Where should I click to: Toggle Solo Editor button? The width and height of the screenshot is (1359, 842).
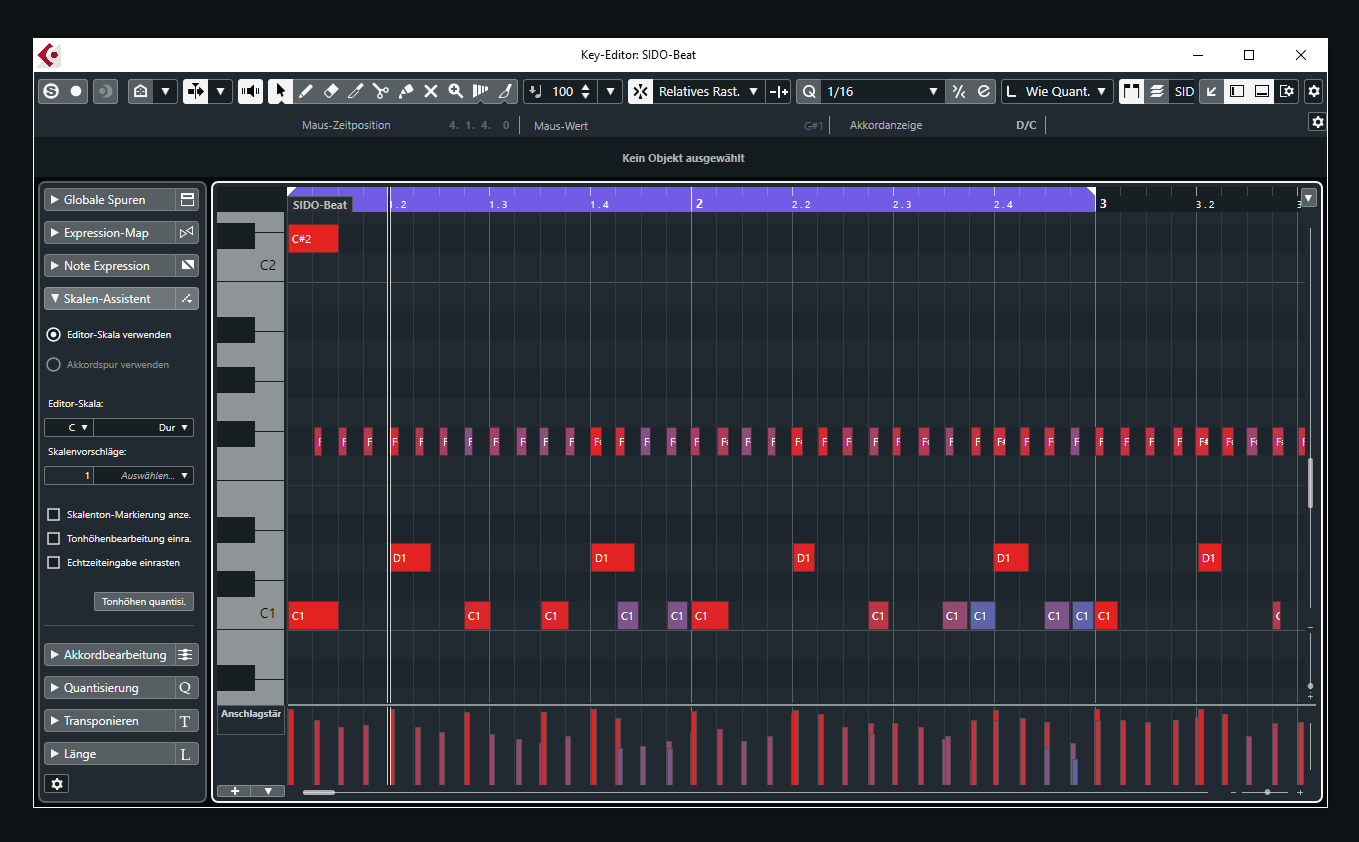[x=50, y=91]
